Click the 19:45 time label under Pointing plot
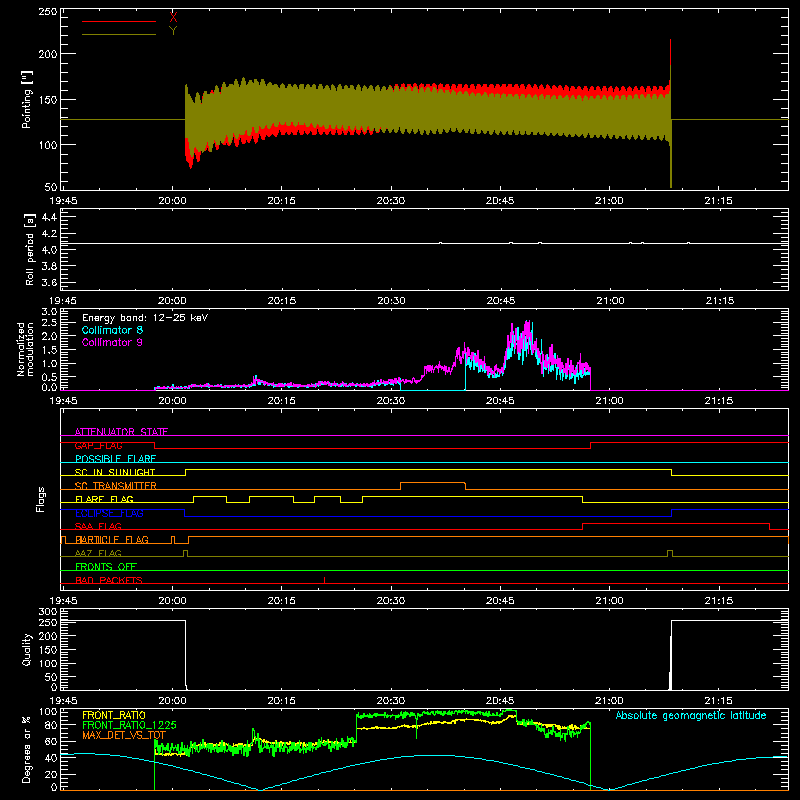Image resolution: width=800 pixels, height=800 pixels. pyautogui.click(x=63, y=201)
